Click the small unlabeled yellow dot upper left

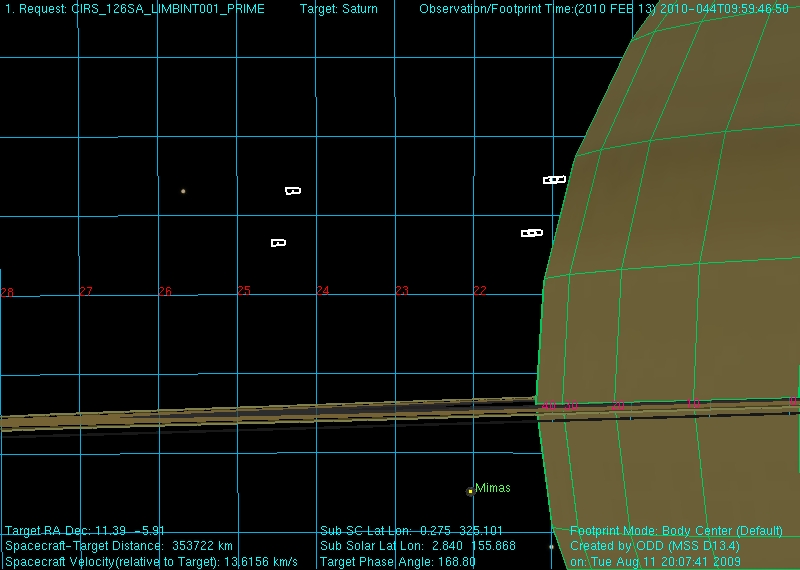183,191
